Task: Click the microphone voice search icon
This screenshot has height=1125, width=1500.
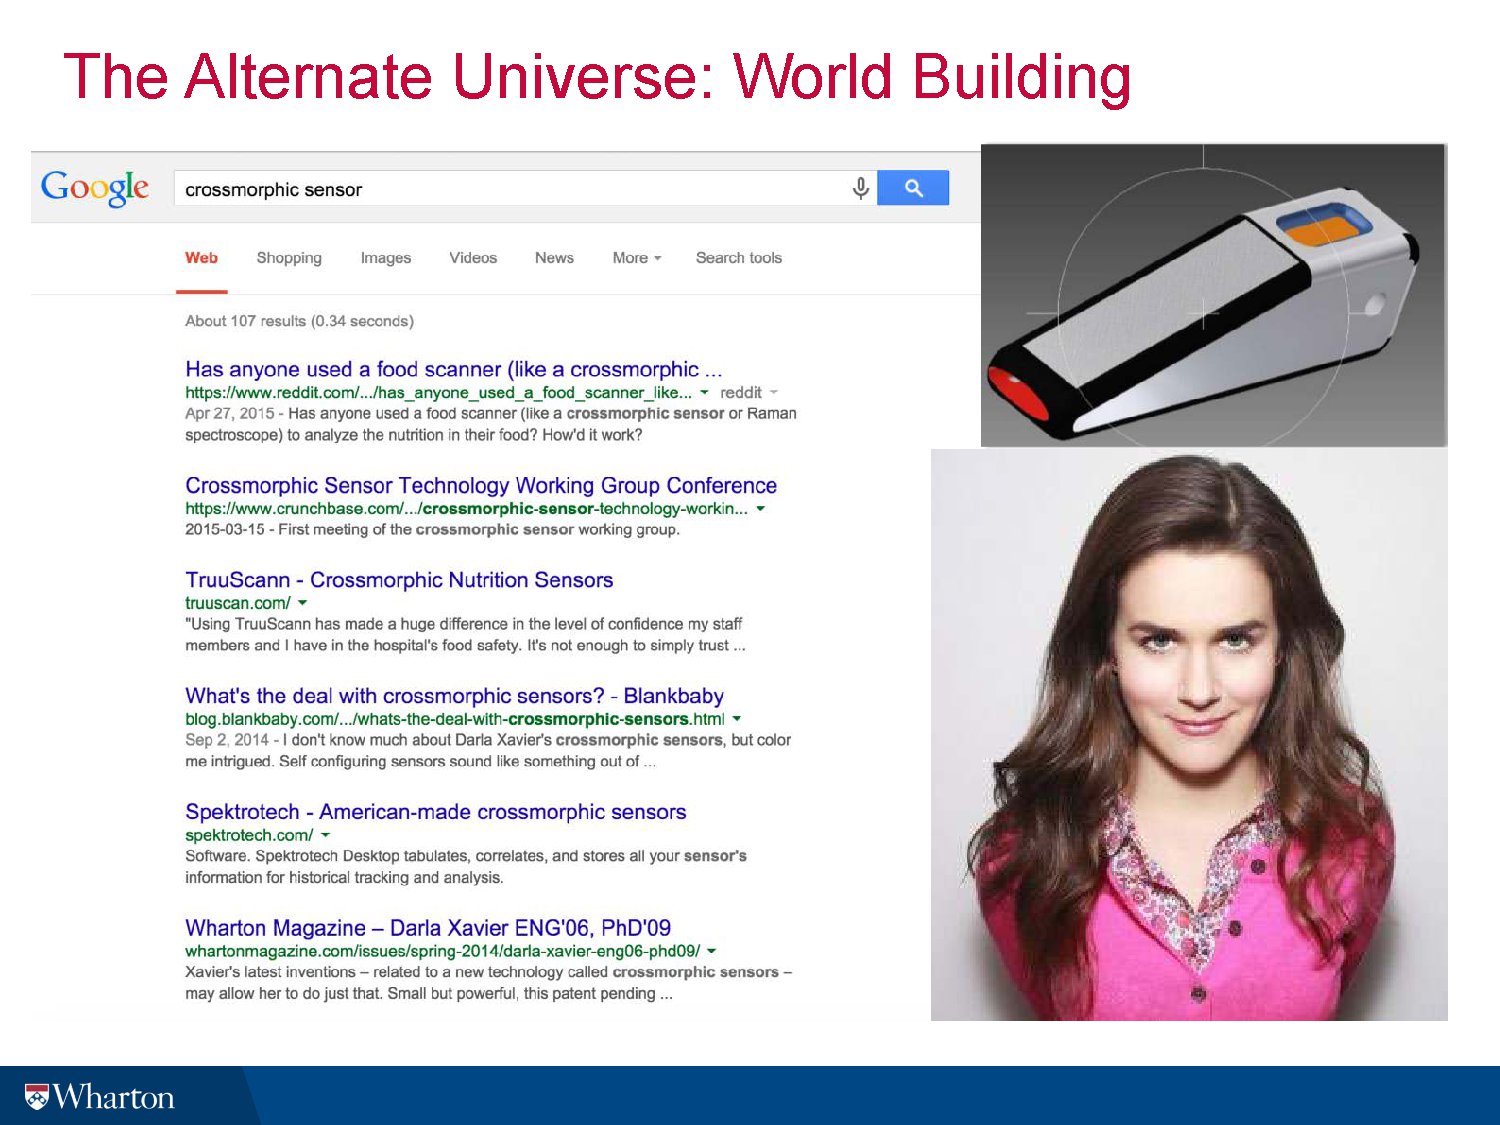Action: point(860,188)
